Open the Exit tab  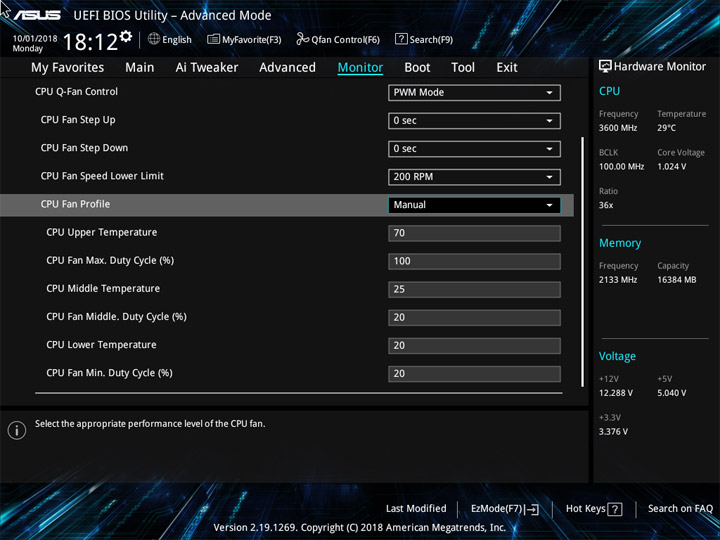507,68
